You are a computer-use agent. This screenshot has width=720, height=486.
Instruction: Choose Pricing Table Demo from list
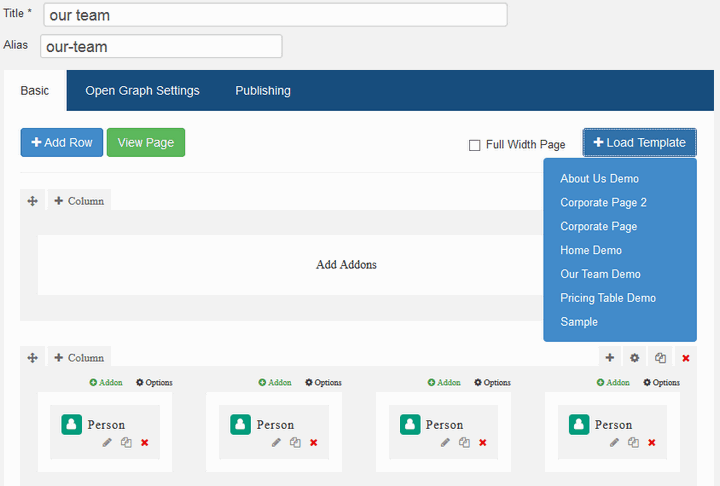click(607, 298)
